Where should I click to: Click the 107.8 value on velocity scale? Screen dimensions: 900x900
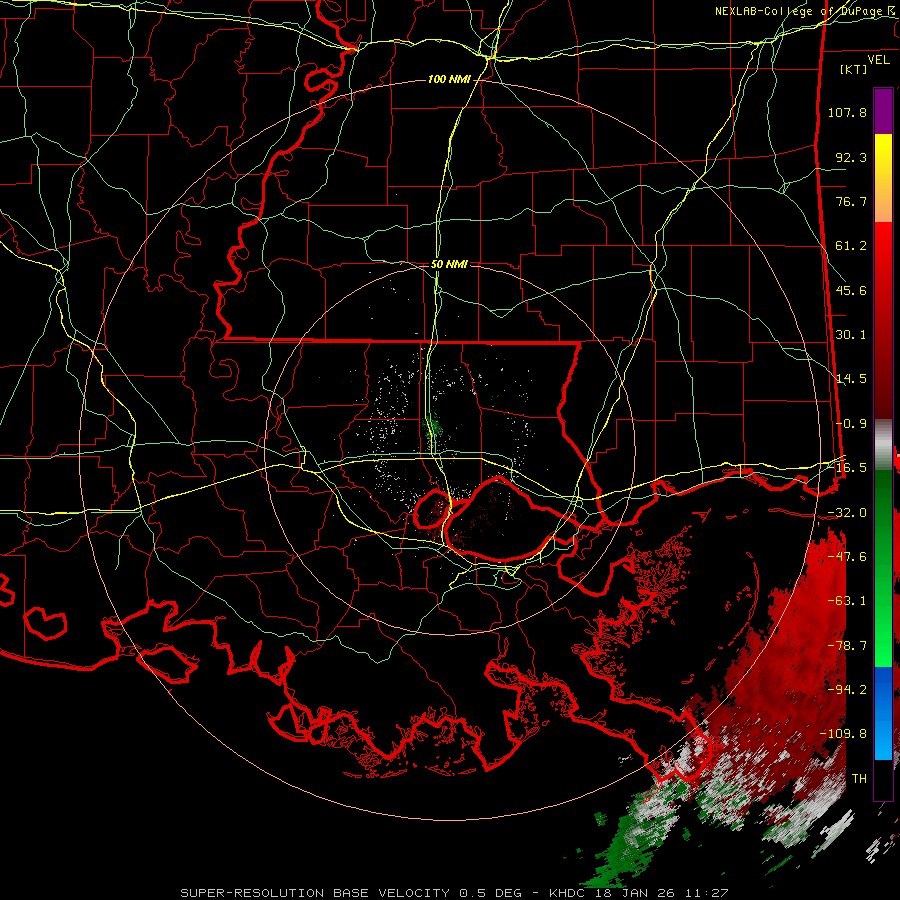click(847, 112)
